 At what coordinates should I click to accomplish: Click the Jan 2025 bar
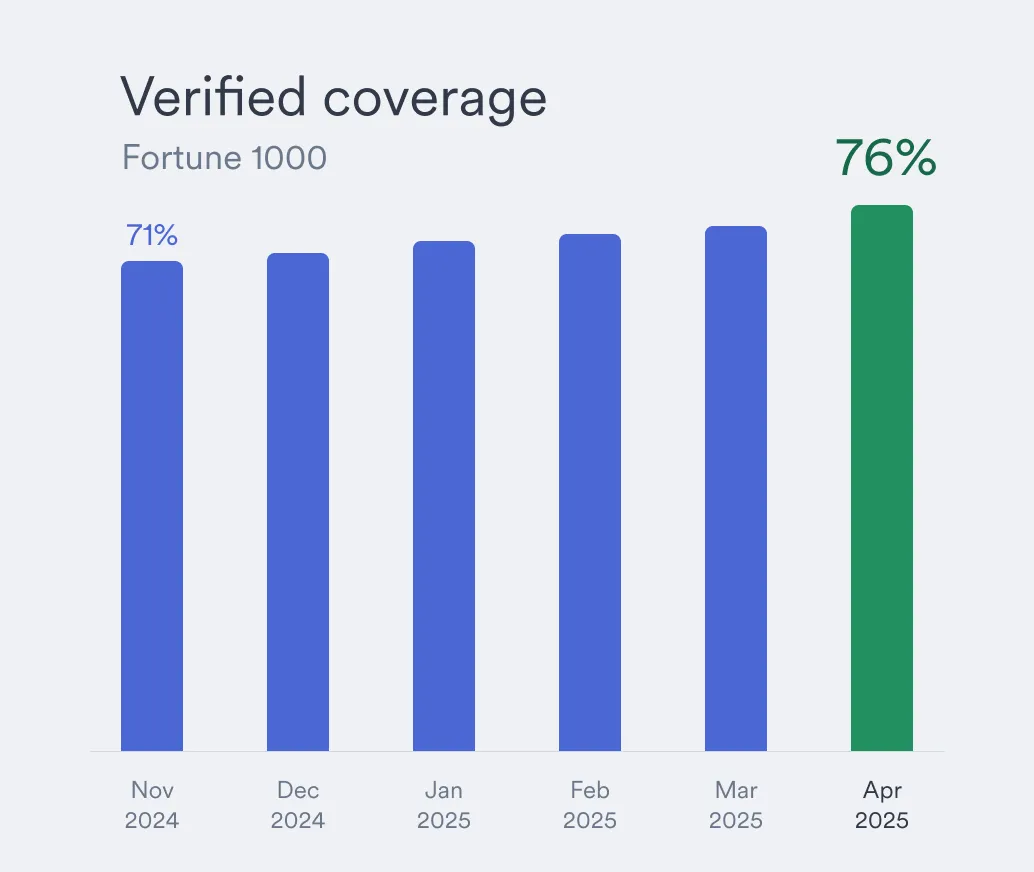444,496
